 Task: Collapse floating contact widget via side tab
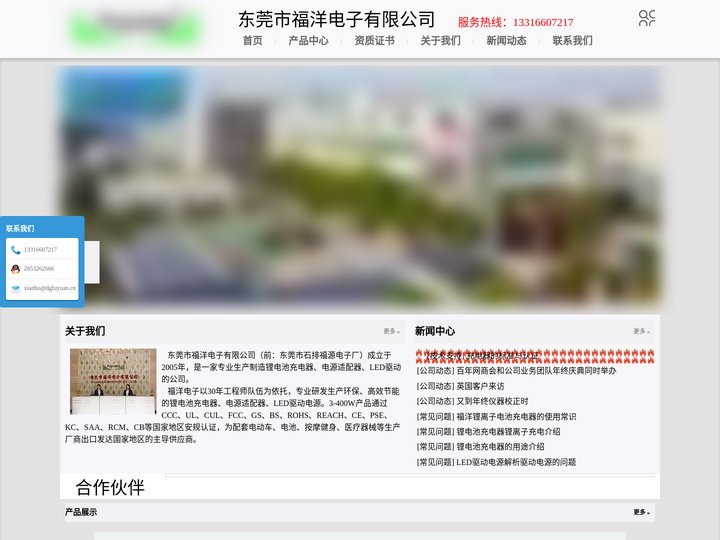(x=92, y=262)
